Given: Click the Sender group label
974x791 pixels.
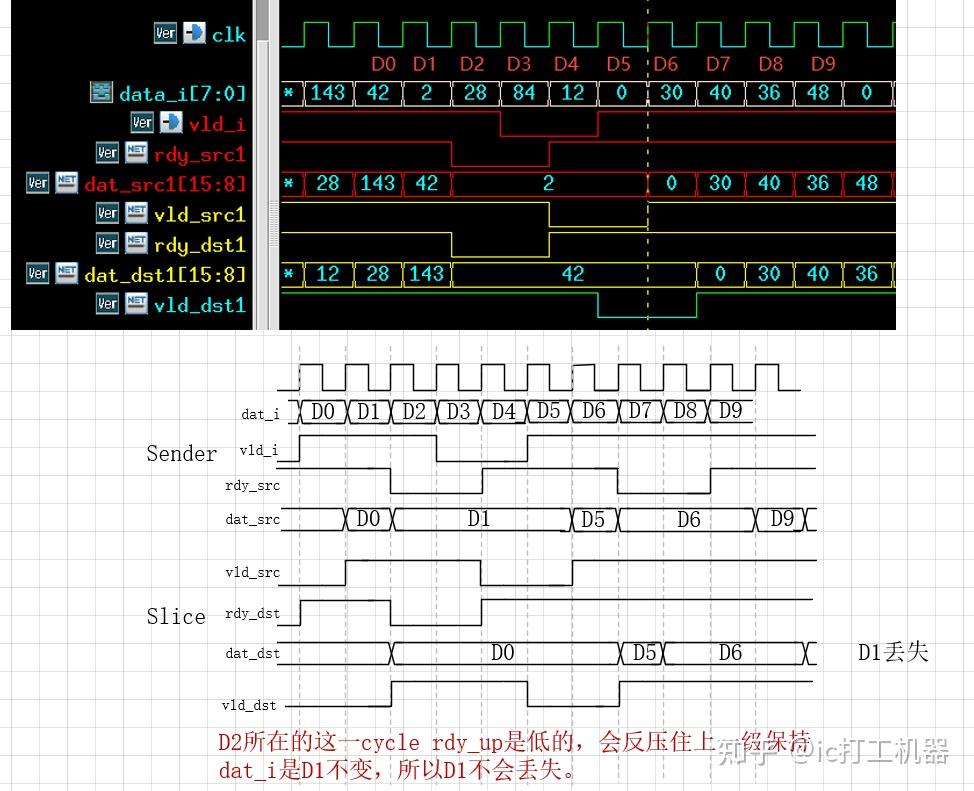Looking at the screenshot, I should click(x=181, y=453).
